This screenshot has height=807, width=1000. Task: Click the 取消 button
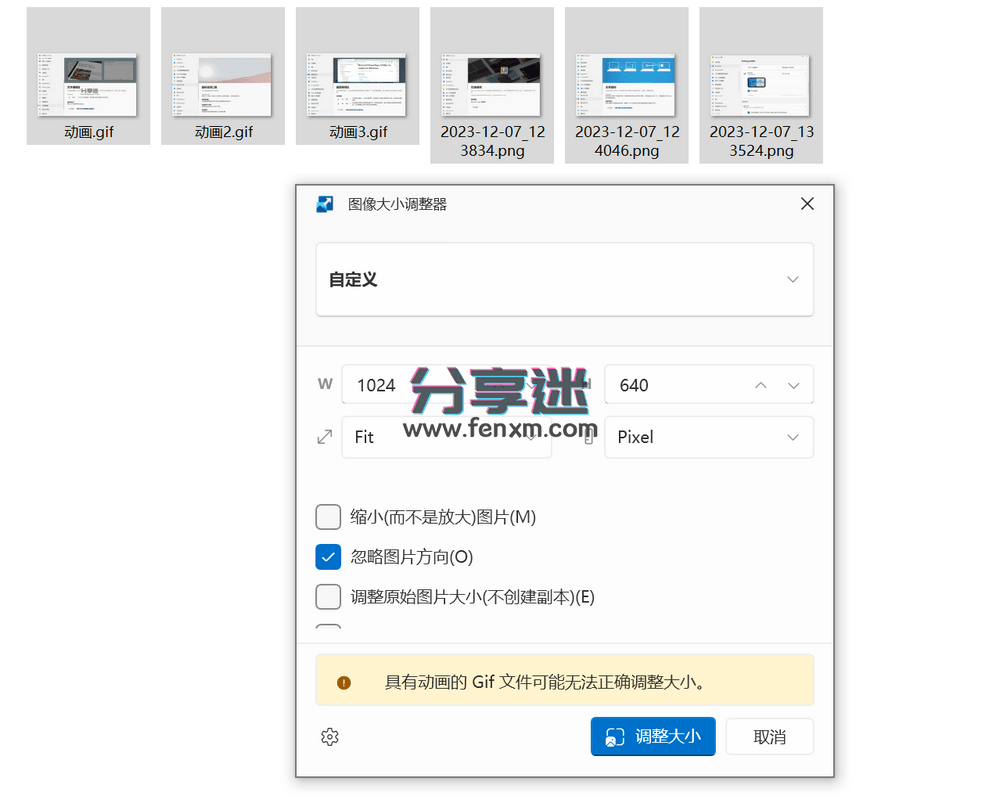(x=769, y=736)
